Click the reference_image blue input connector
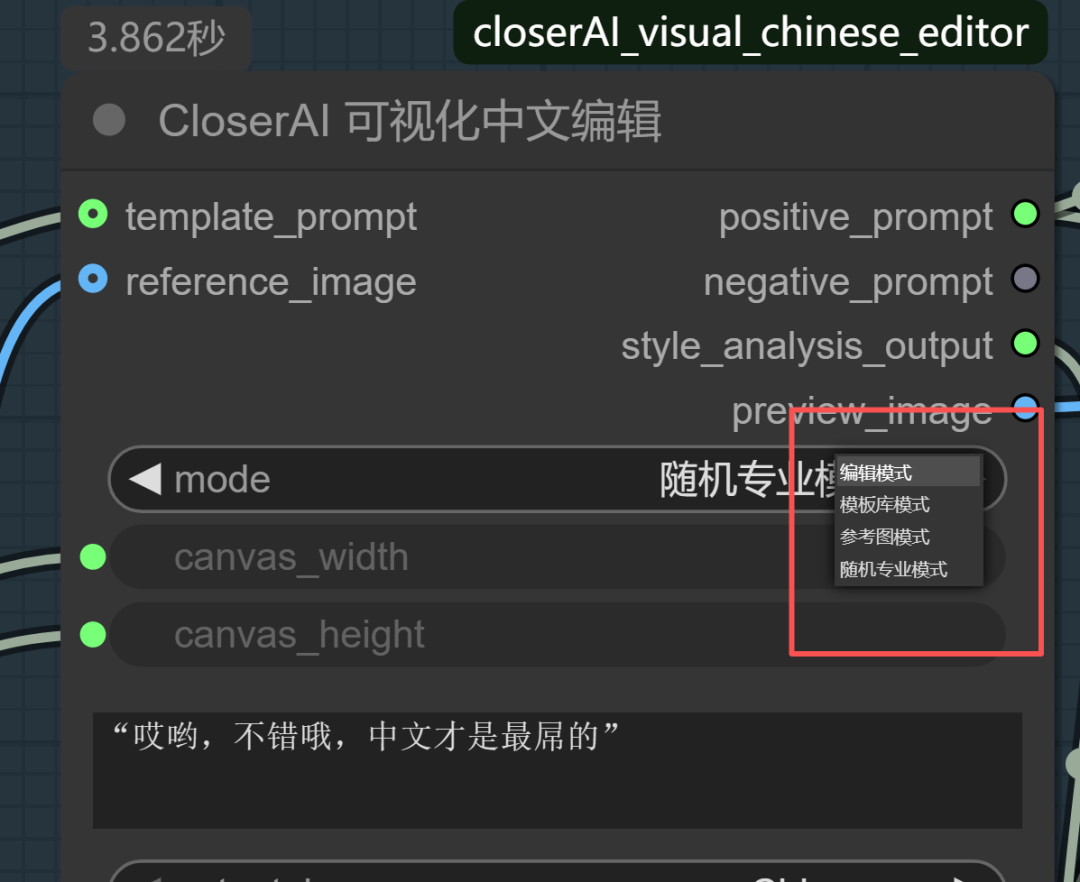 tap(93, 279)
